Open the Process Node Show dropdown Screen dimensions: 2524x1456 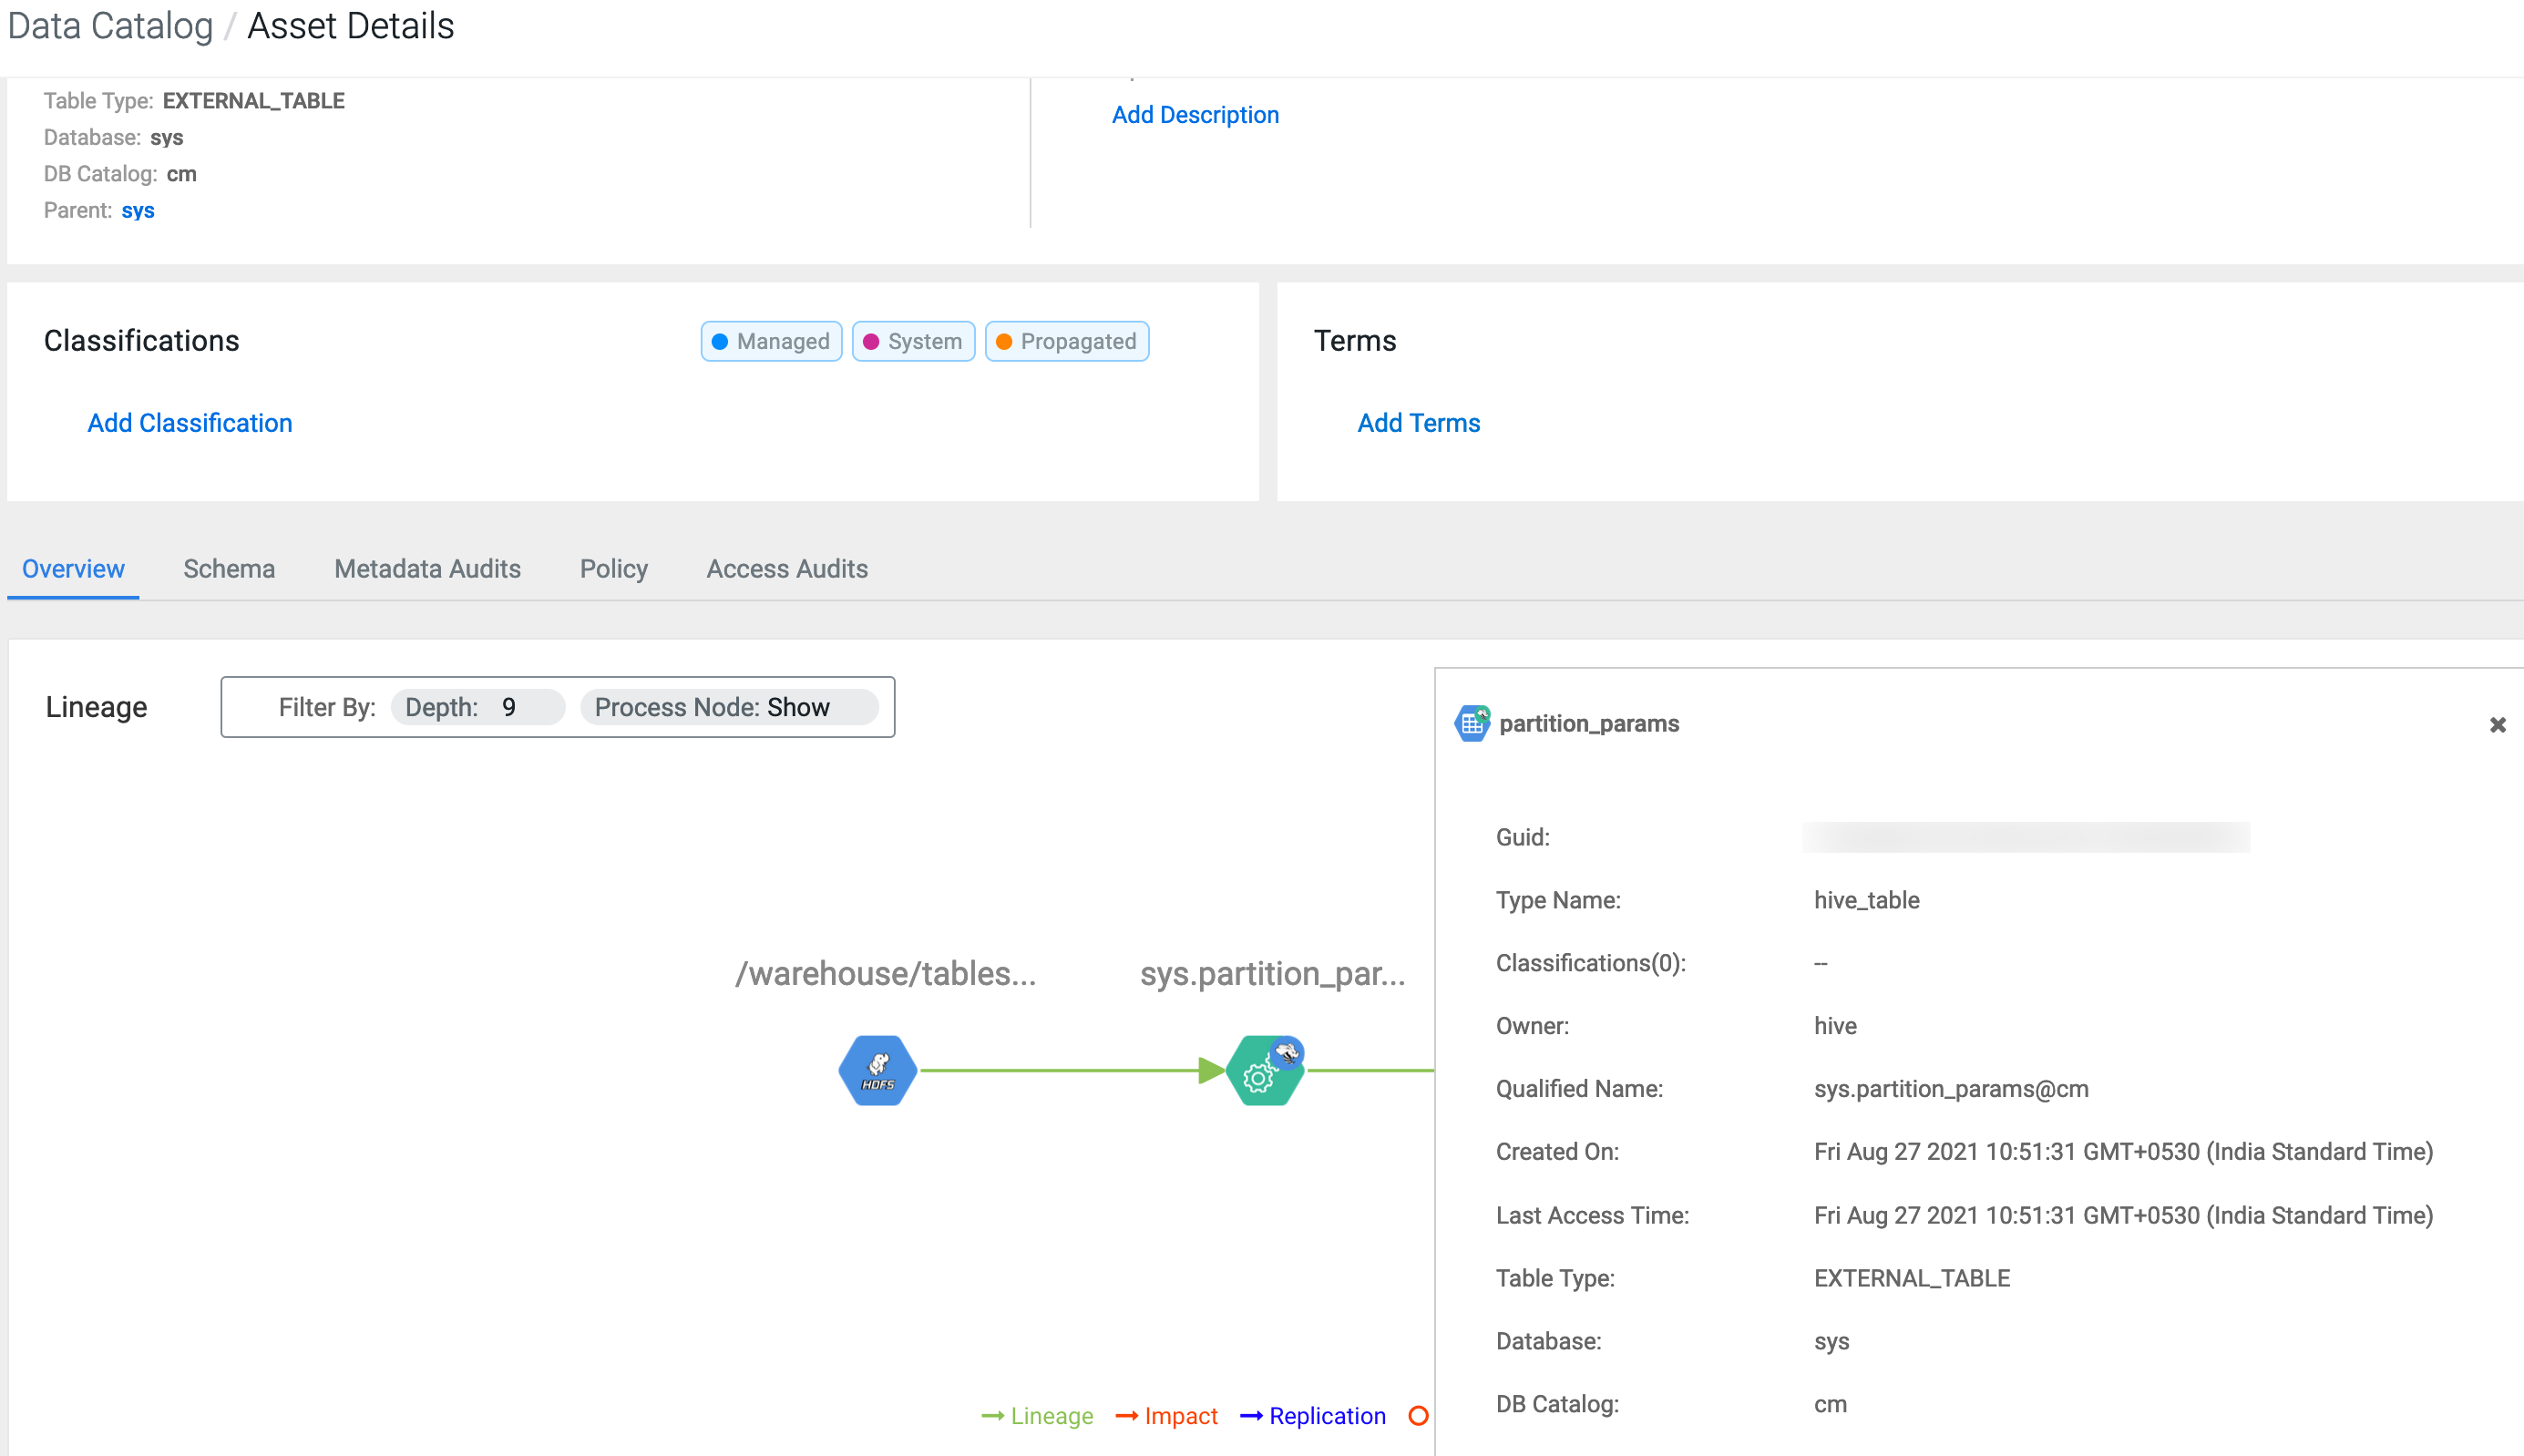(x=728, y=707)
